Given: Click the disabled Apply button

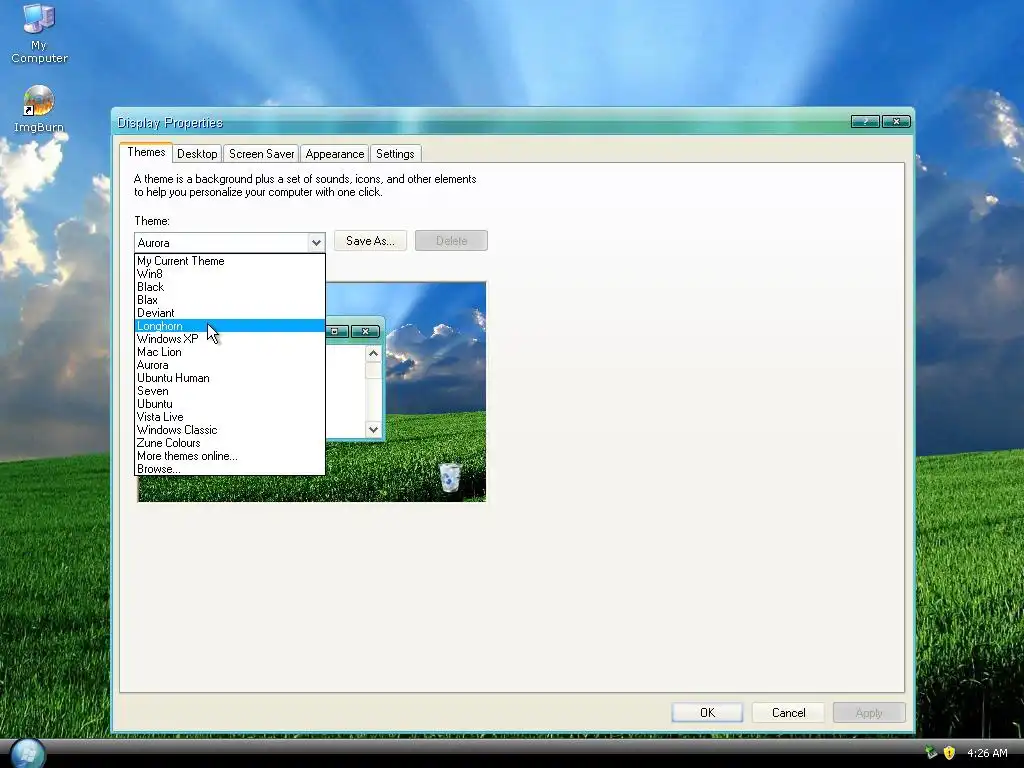Looking at the screenshot, I should [869, 712].
